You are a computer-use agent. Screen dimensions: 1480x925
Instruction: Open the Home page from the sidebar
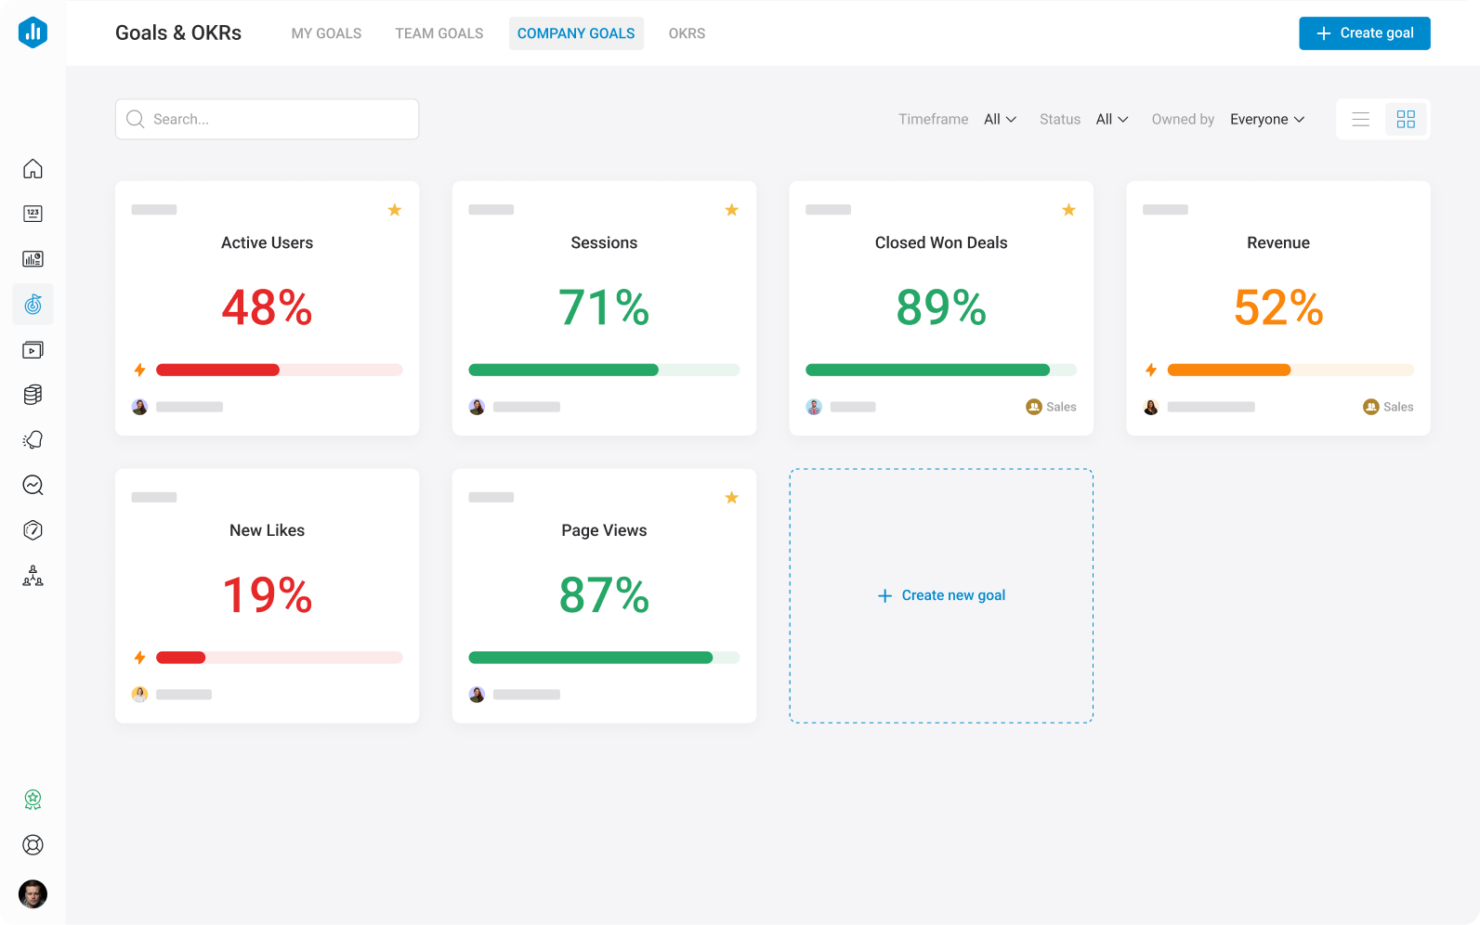click(x=33, y=169)
